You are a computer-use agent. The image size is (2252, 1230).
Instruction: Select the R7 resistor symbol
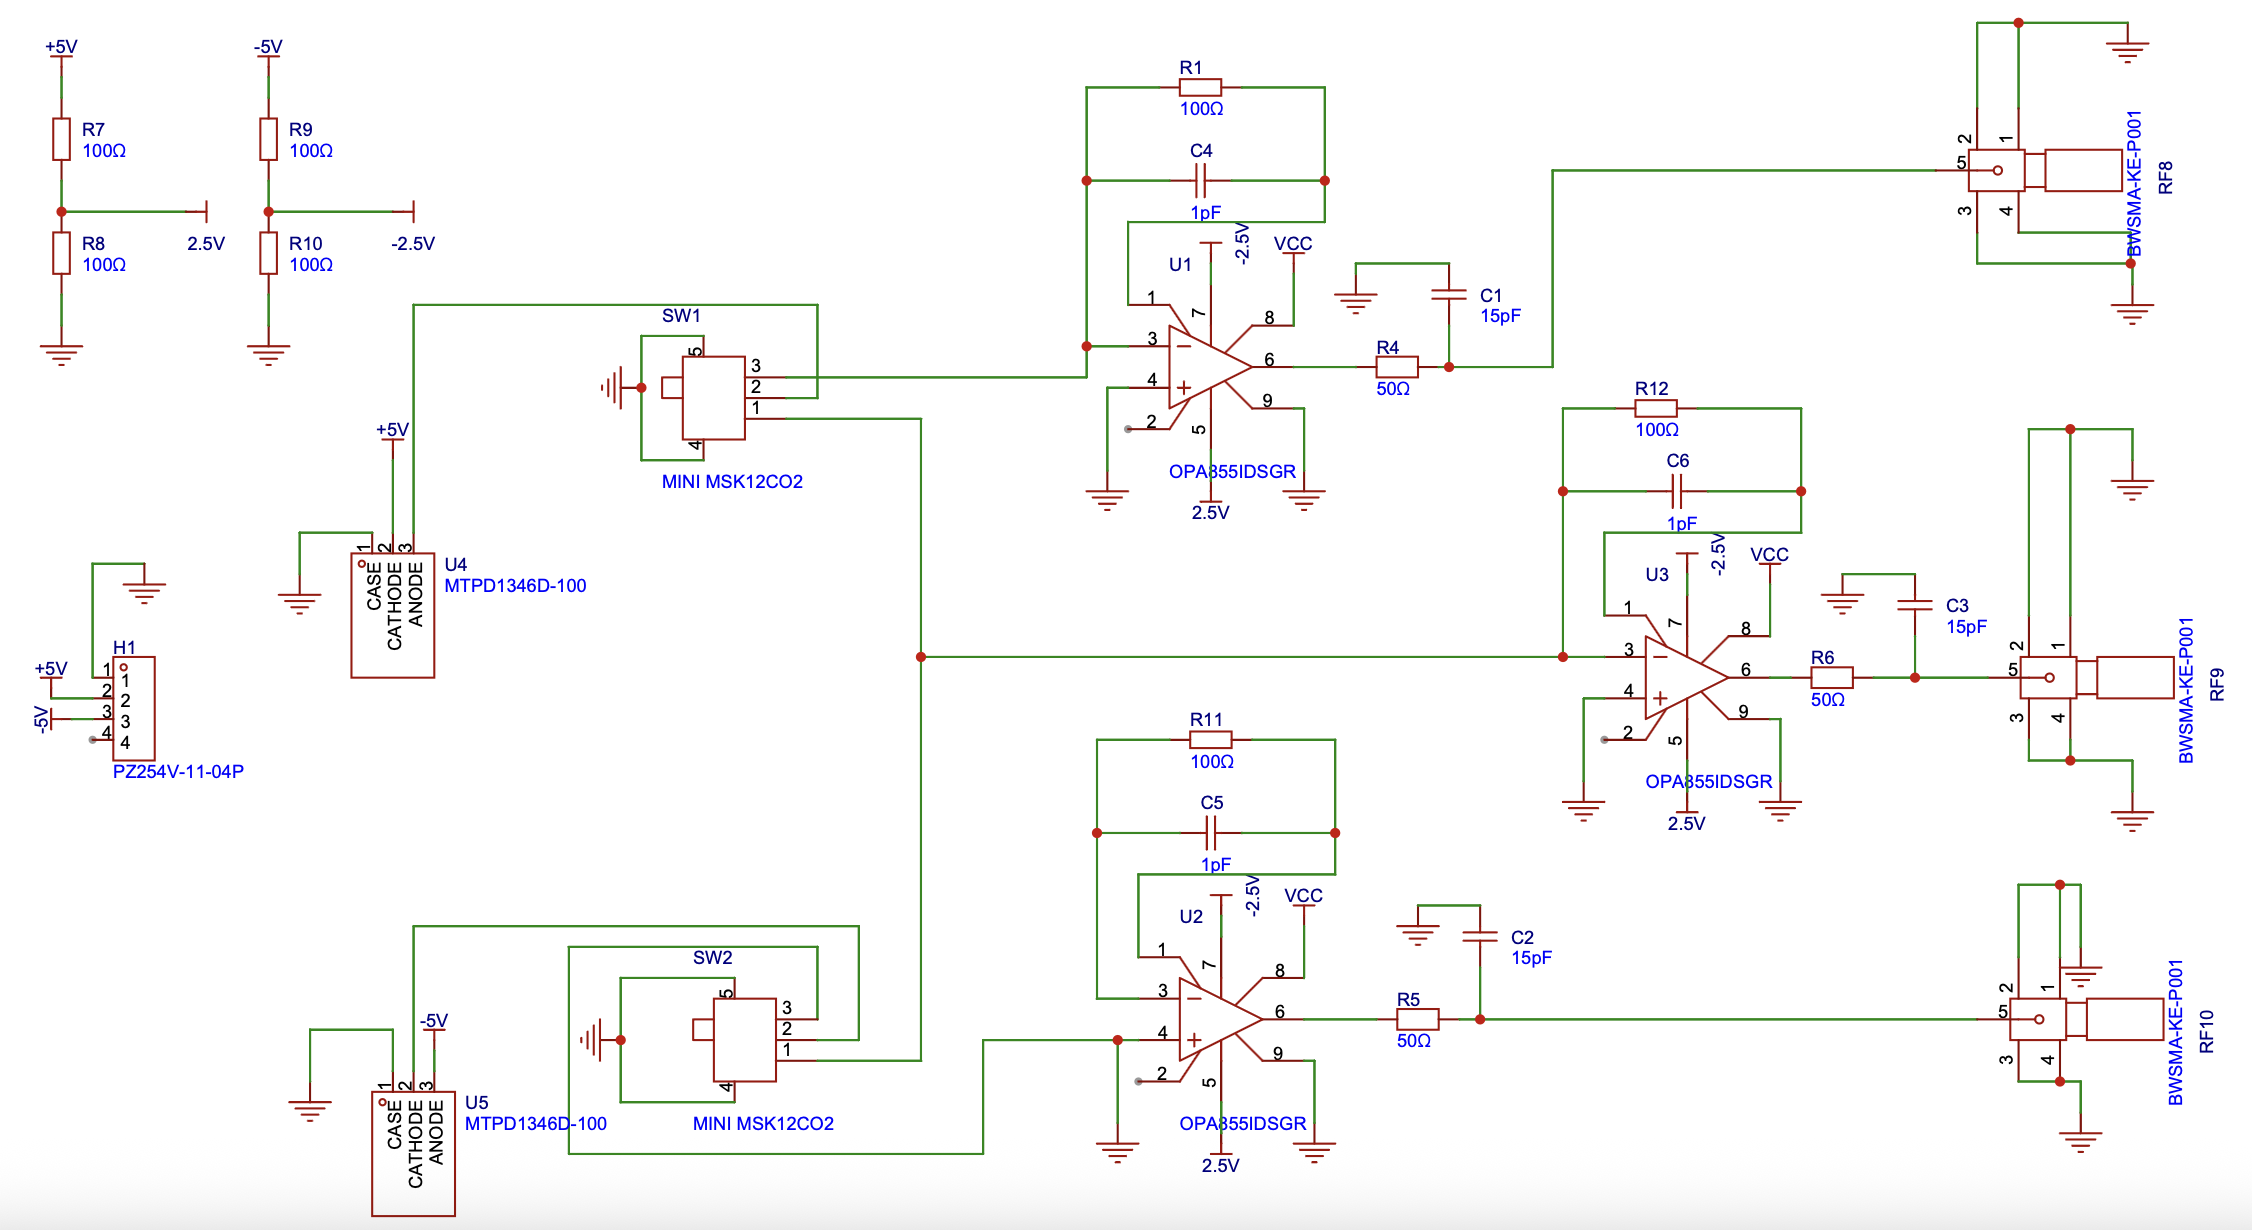[x=61, y=139]
